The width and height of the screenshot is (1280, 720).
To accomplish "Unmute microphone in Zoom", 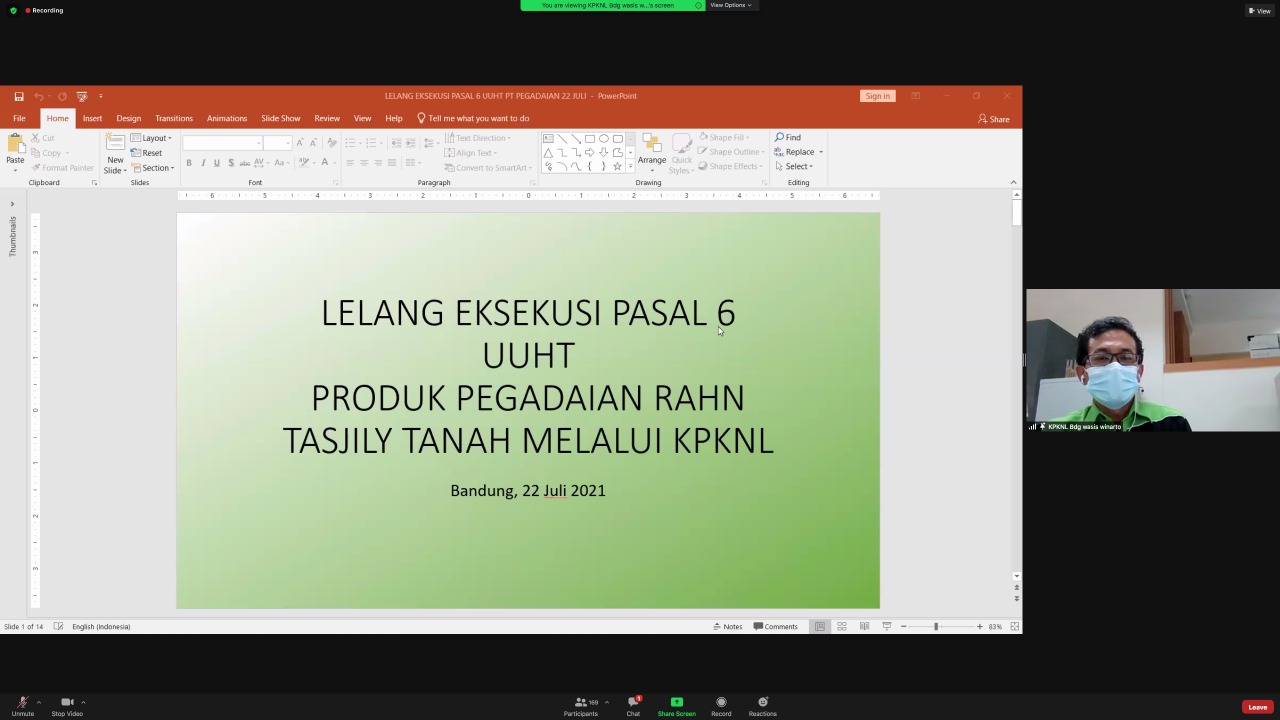I will pos(22,706).
